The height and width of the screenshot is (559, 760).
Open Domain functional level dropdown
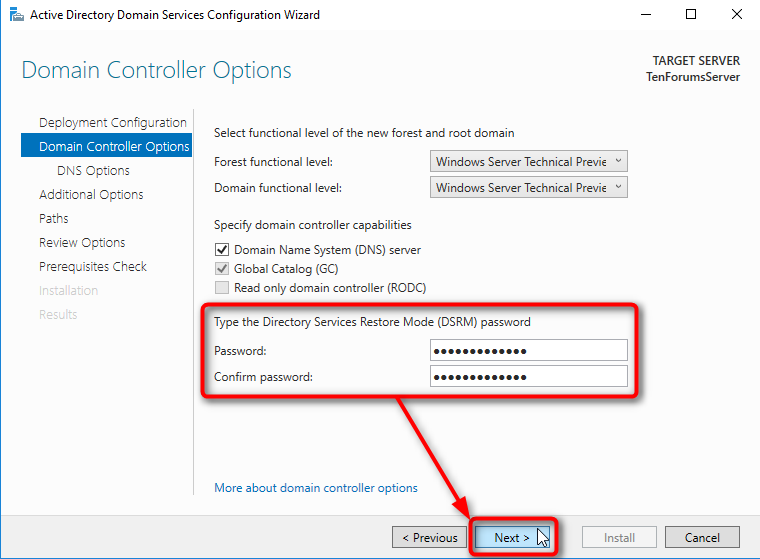(x=528, y=188)
